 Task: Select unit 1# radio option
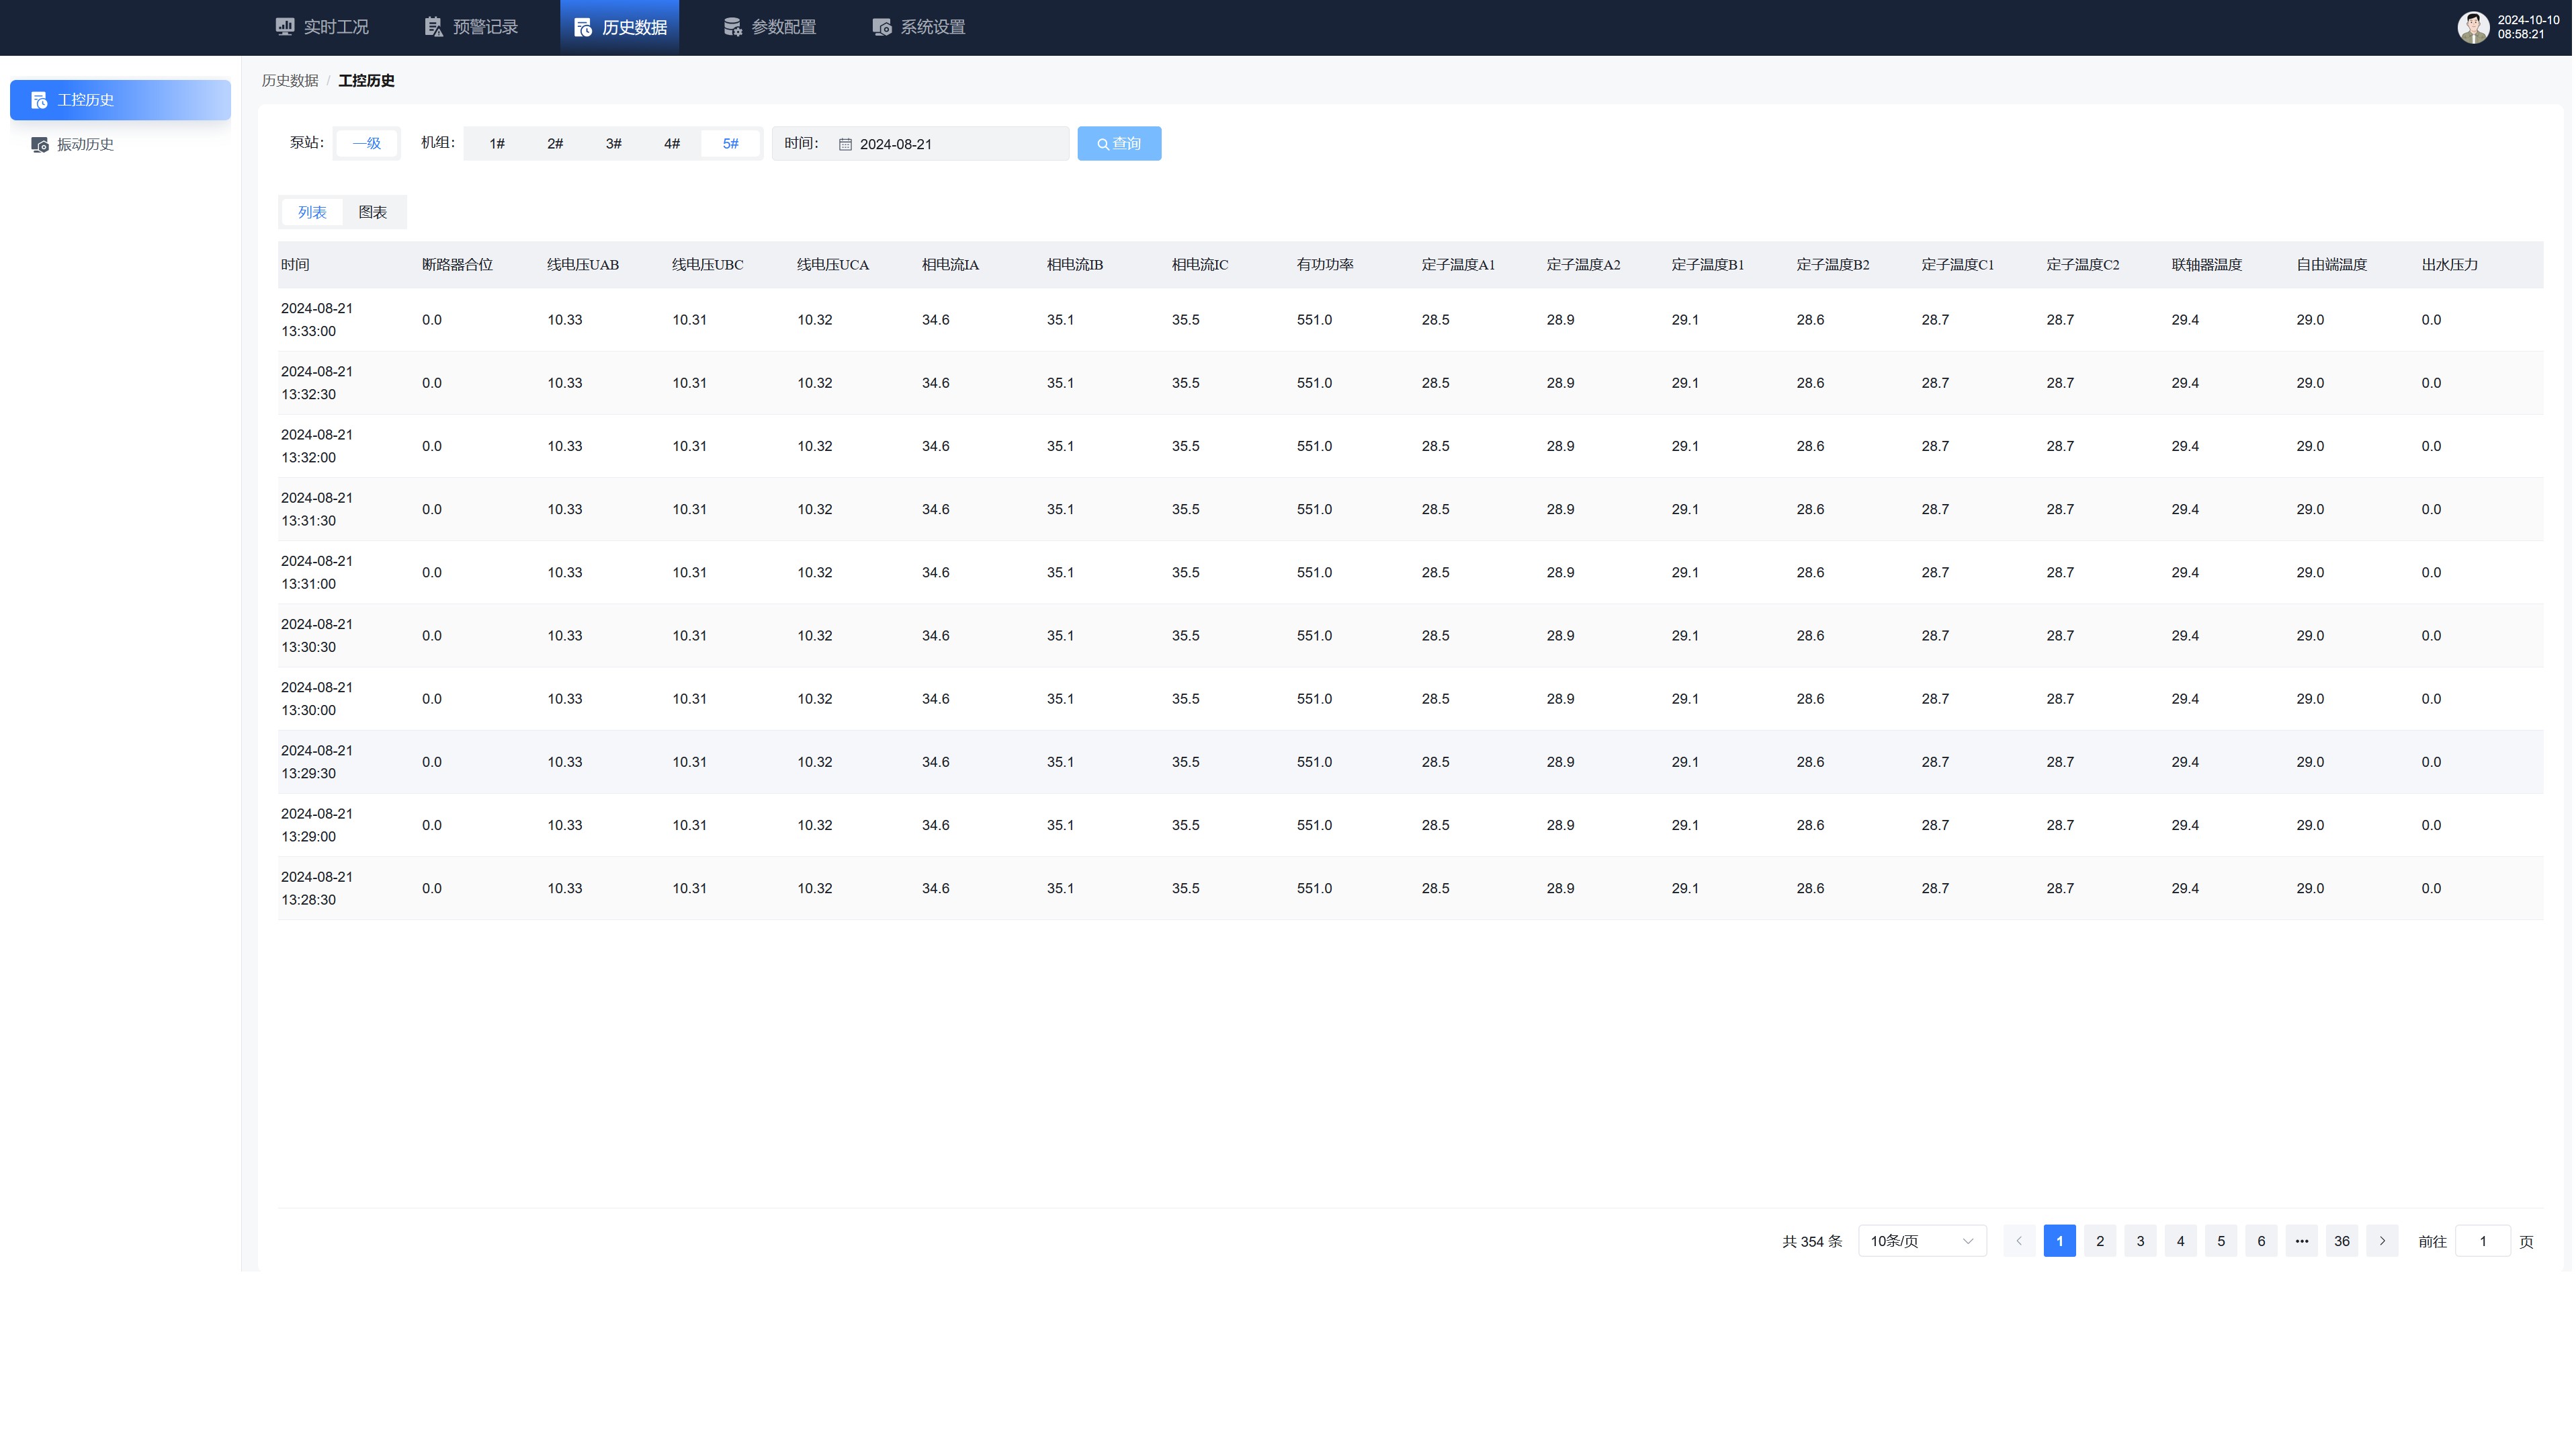pyautogui.click(x=497, y=144)
